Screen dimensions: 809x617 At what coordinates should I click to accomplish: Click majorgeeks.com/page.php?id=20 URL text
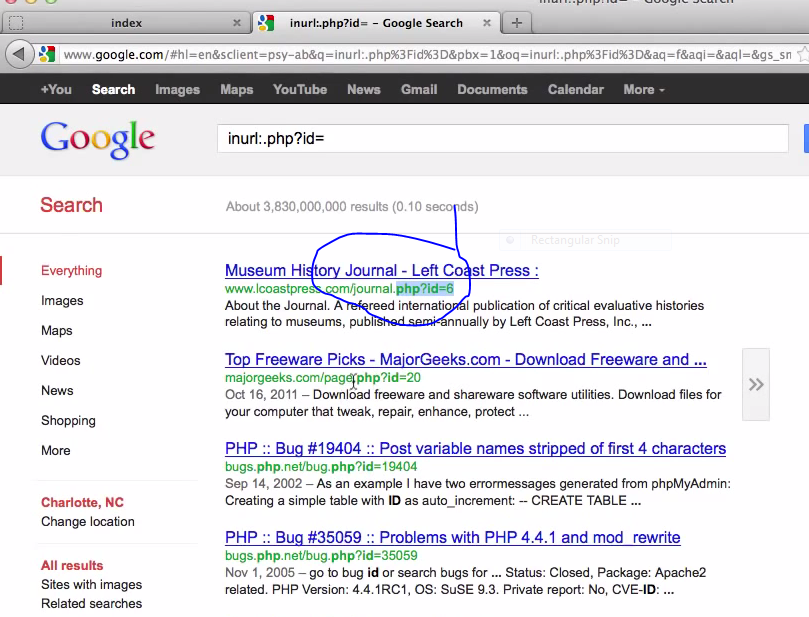323,378
